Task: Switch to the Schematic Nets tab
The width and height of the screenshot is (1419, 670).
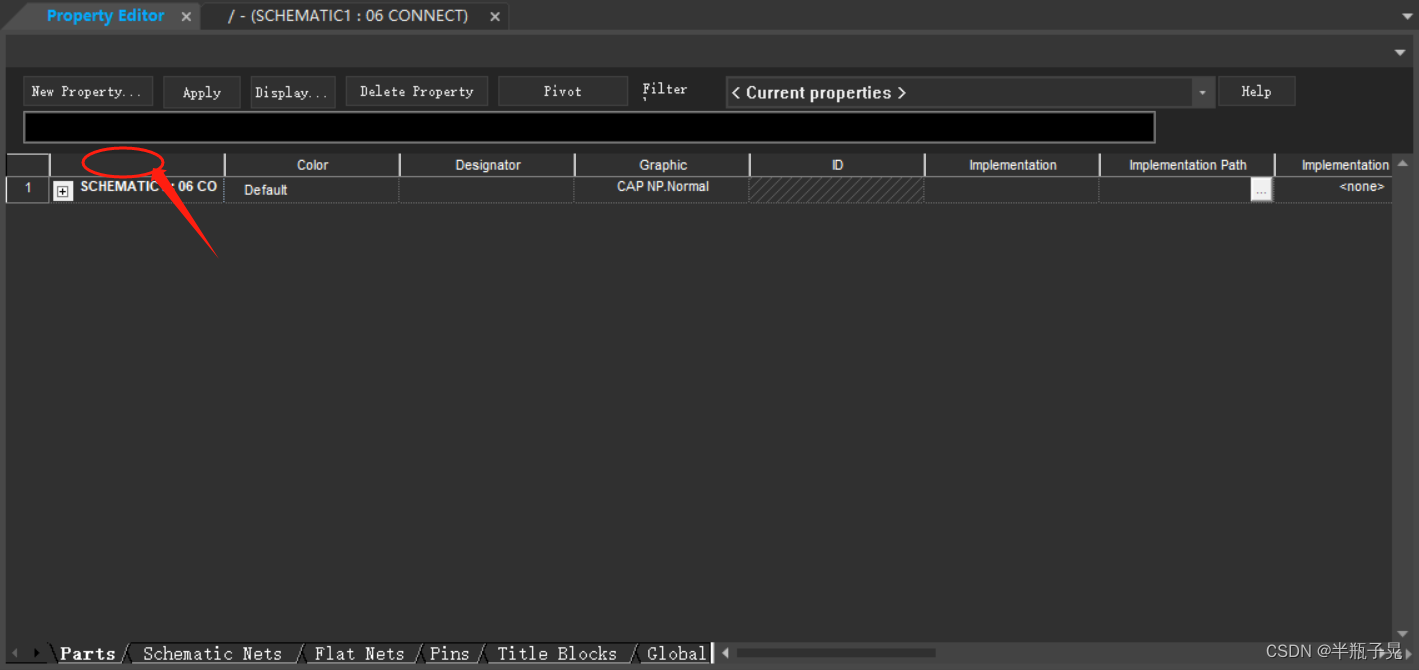Action: [x=212, y=654]
